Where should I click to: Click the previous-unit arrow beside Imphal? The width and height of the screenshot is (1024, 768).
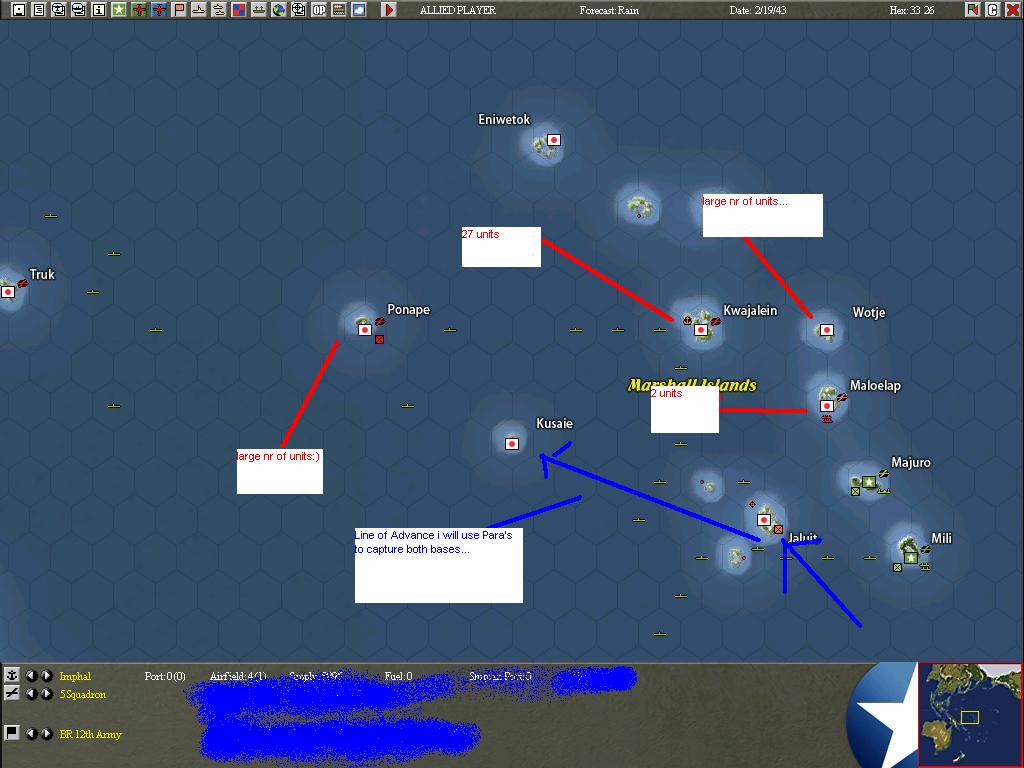click(33, 676)
